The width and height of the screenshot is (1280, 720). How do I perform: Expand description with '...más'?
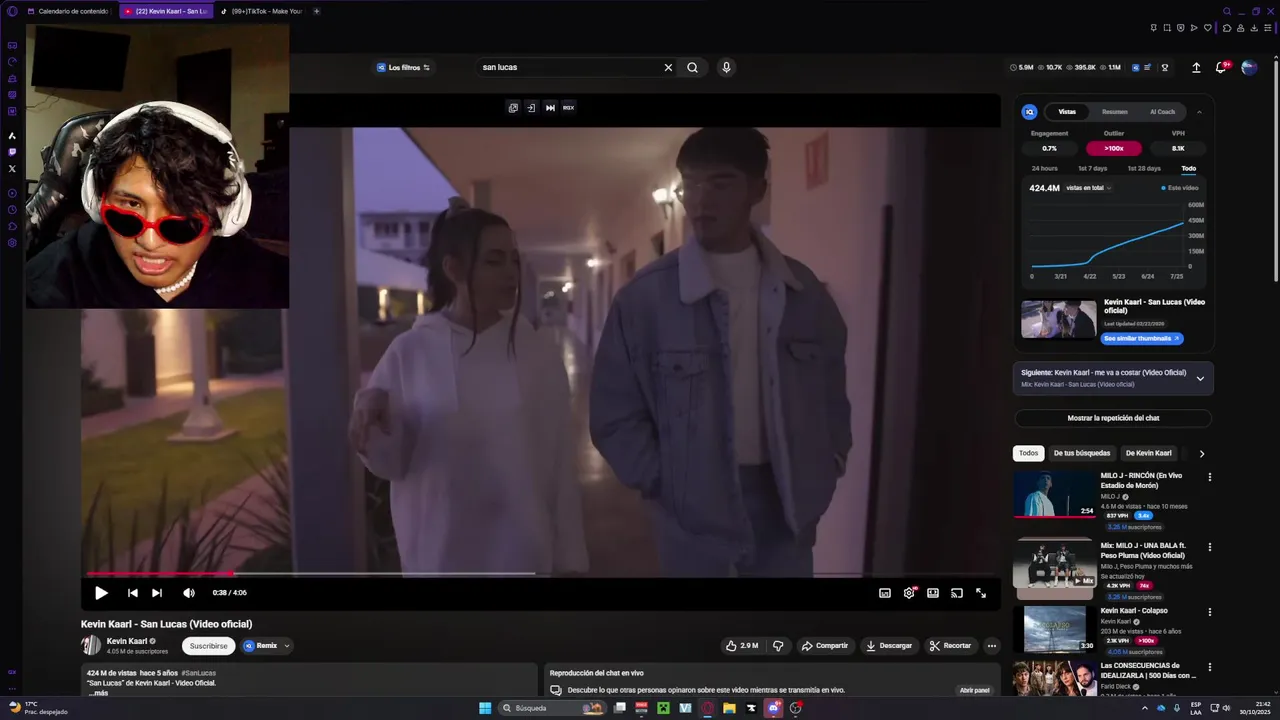(98, 693)
